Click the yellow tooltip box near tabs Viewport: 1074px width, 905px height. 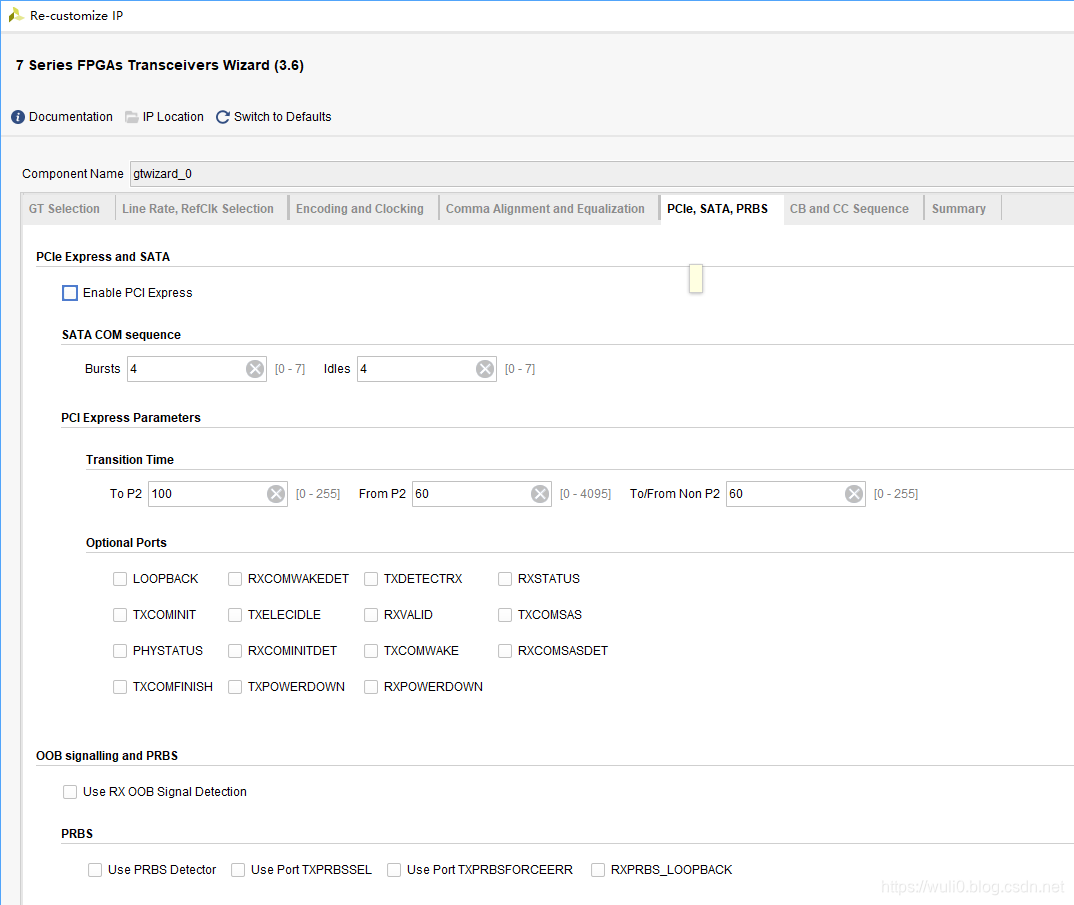coord(696,279)
